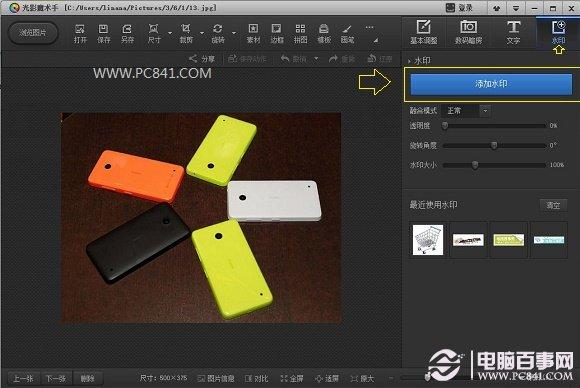Open the 拼图 collage tool
Viewport: 580px width, 388px height.
[300, 34]
